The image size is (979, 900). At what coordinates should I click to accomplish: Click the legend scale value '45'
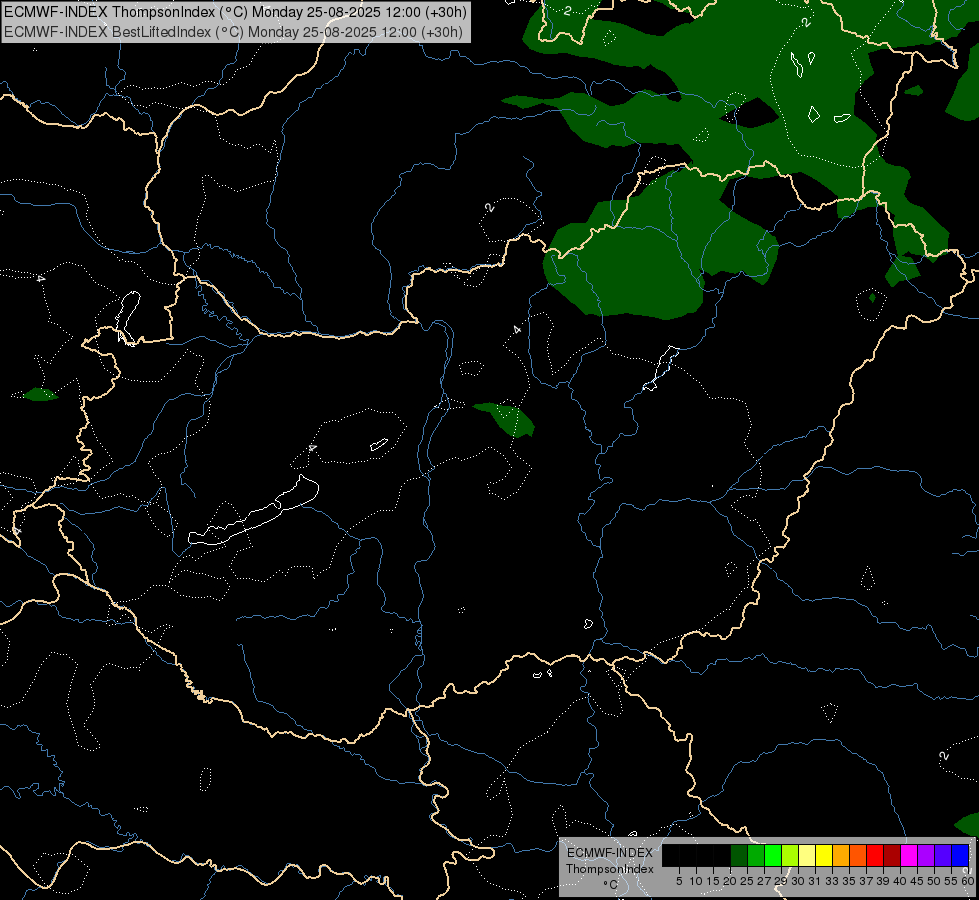(917, 881)
